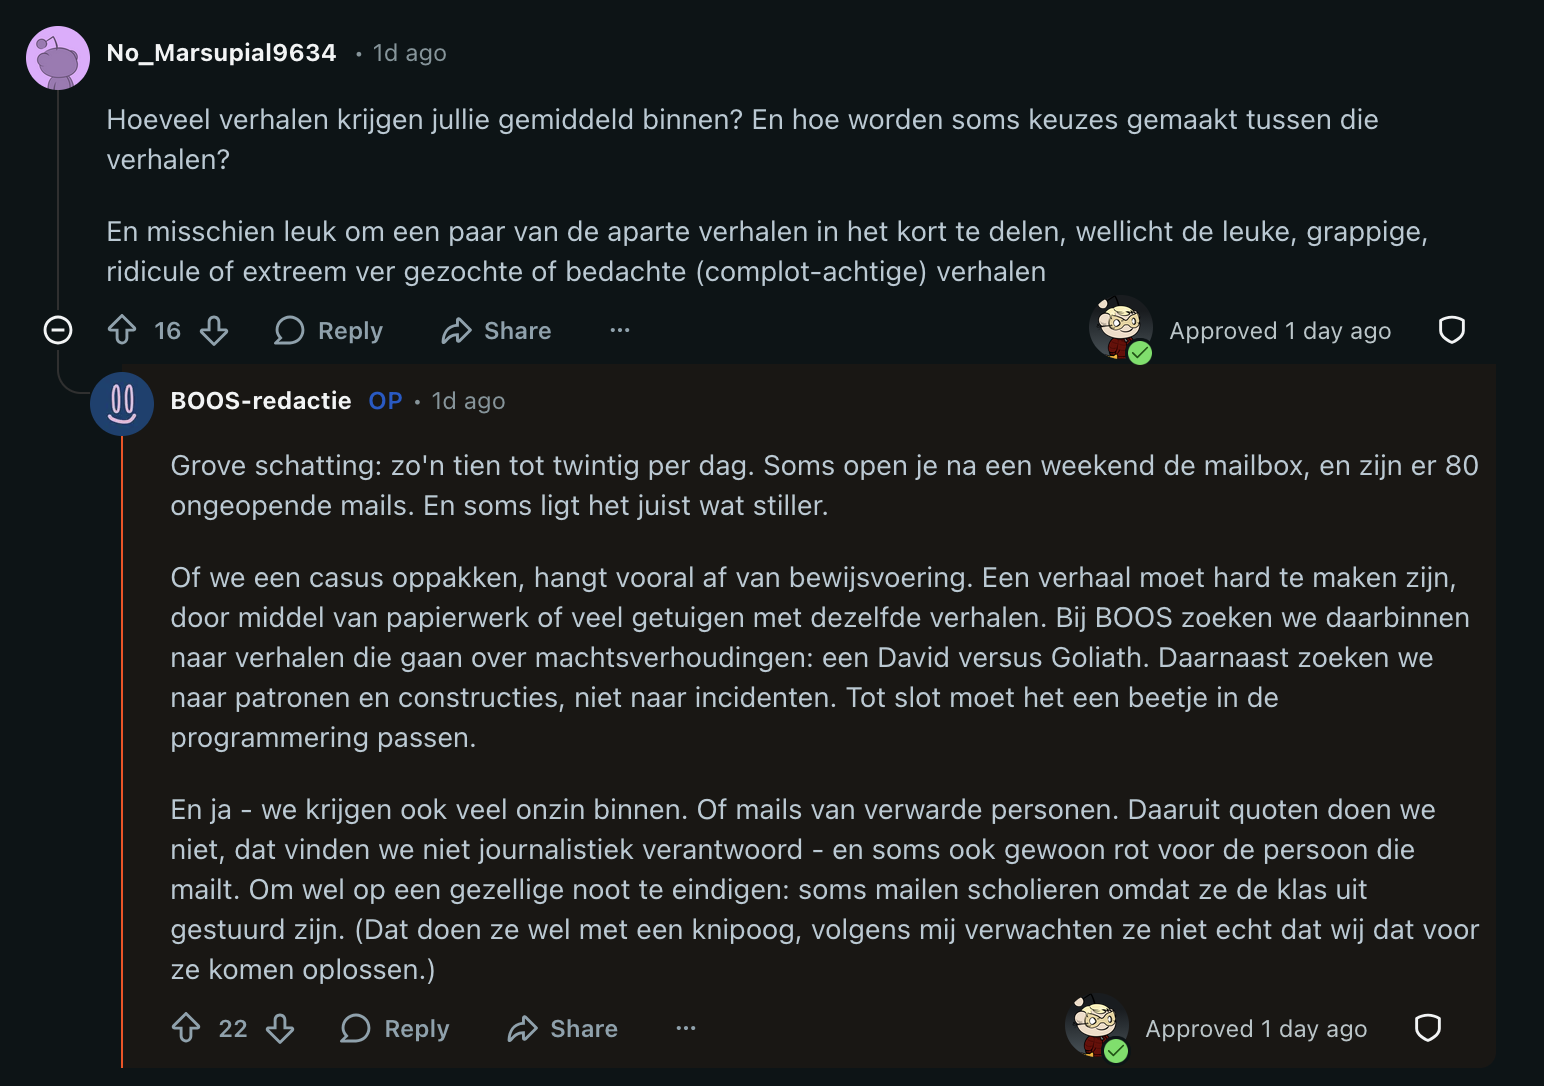1544x1086 pixels.
Task: Upvote No_Marsupial9634's comment
Action: 122,330
